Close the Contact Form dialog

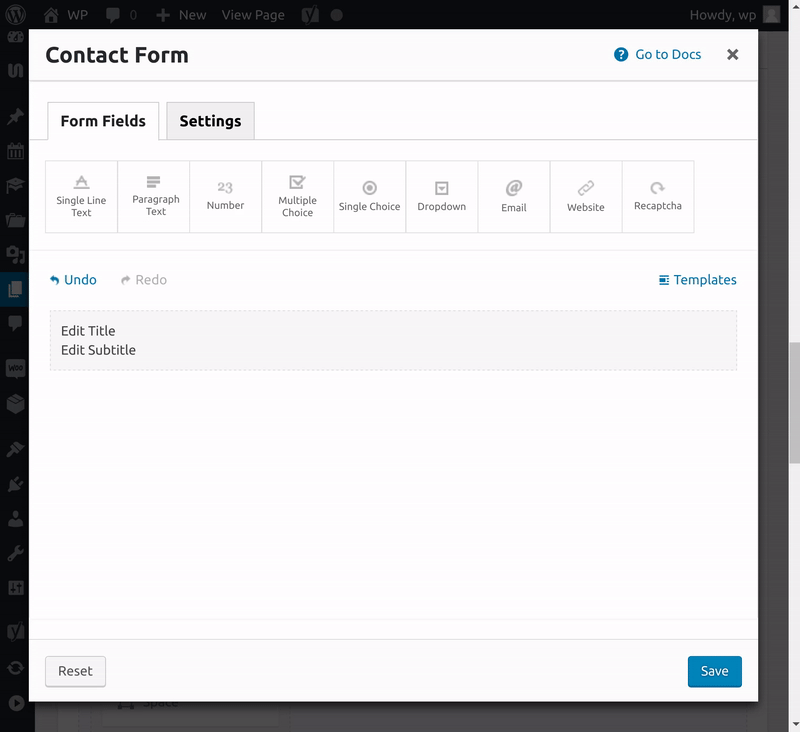(733, 55)
